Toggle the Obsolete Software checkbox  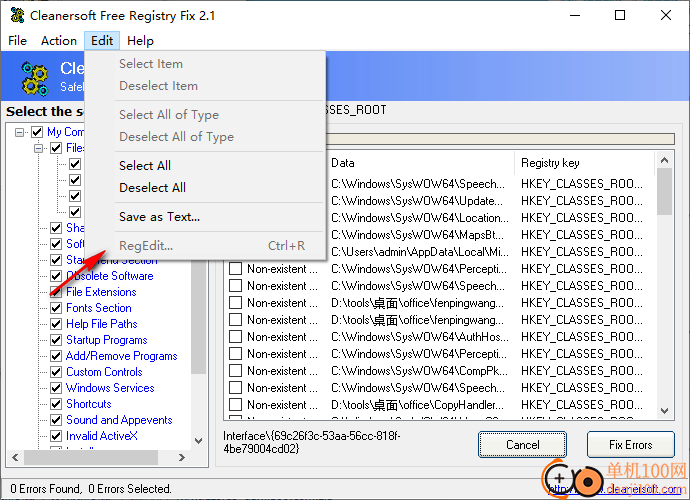click(x=56, y=276)
